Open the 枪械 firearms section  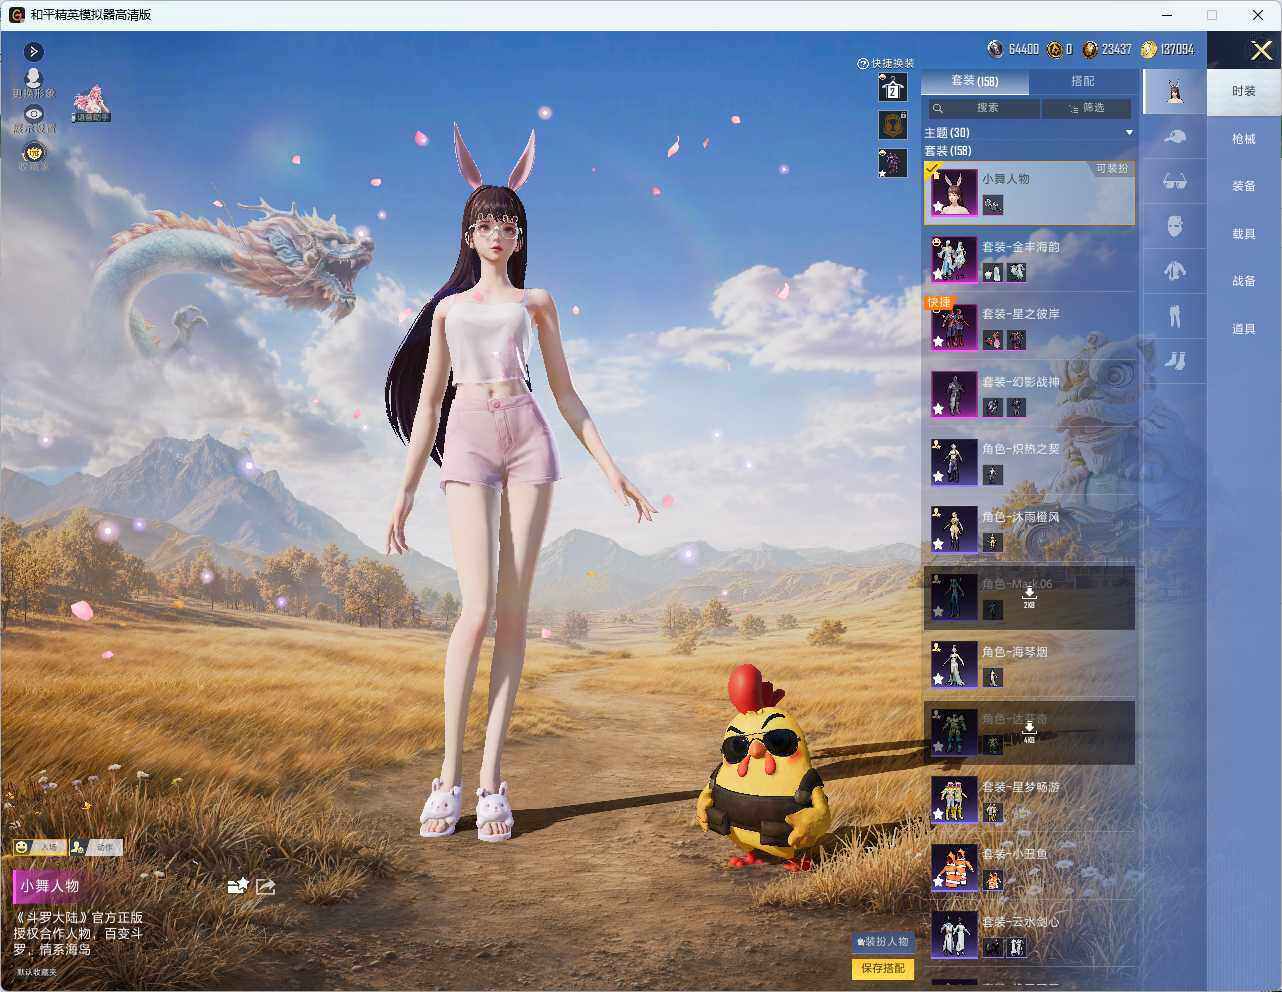point(1244,139)
